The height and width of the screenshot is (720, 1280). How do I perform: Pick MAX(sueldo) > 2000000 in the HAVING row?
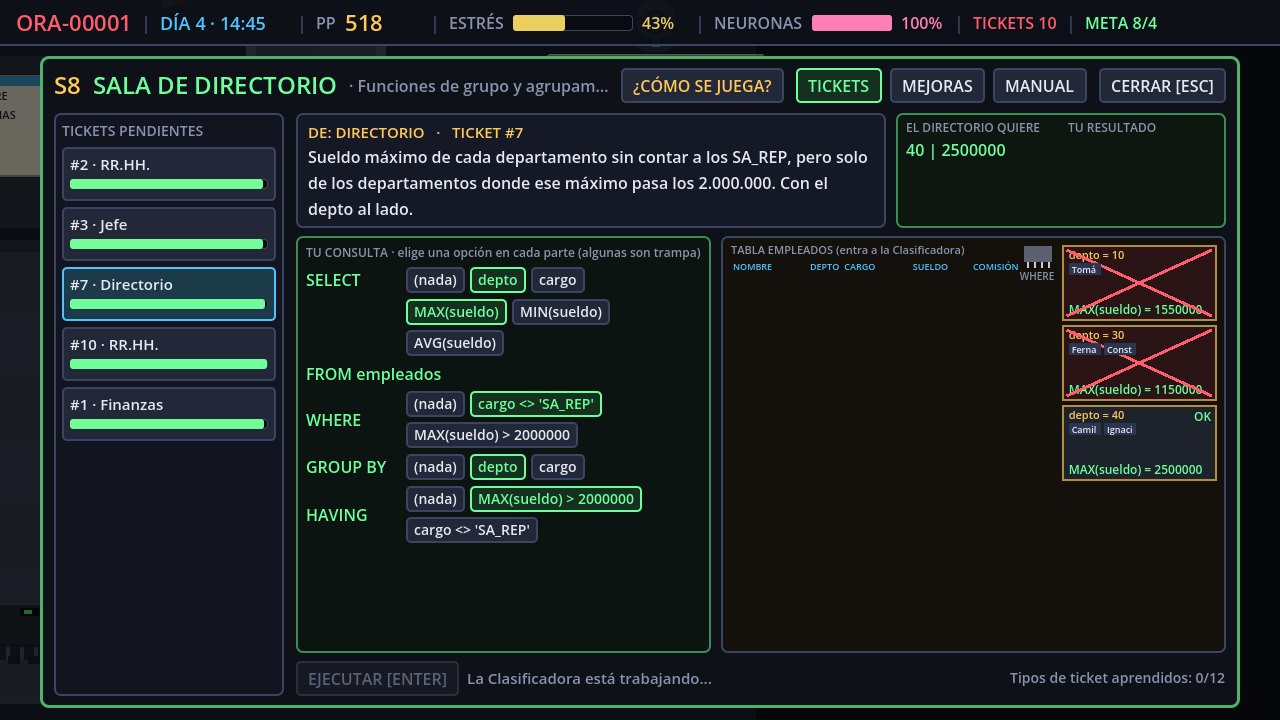(x=556, y=498)
